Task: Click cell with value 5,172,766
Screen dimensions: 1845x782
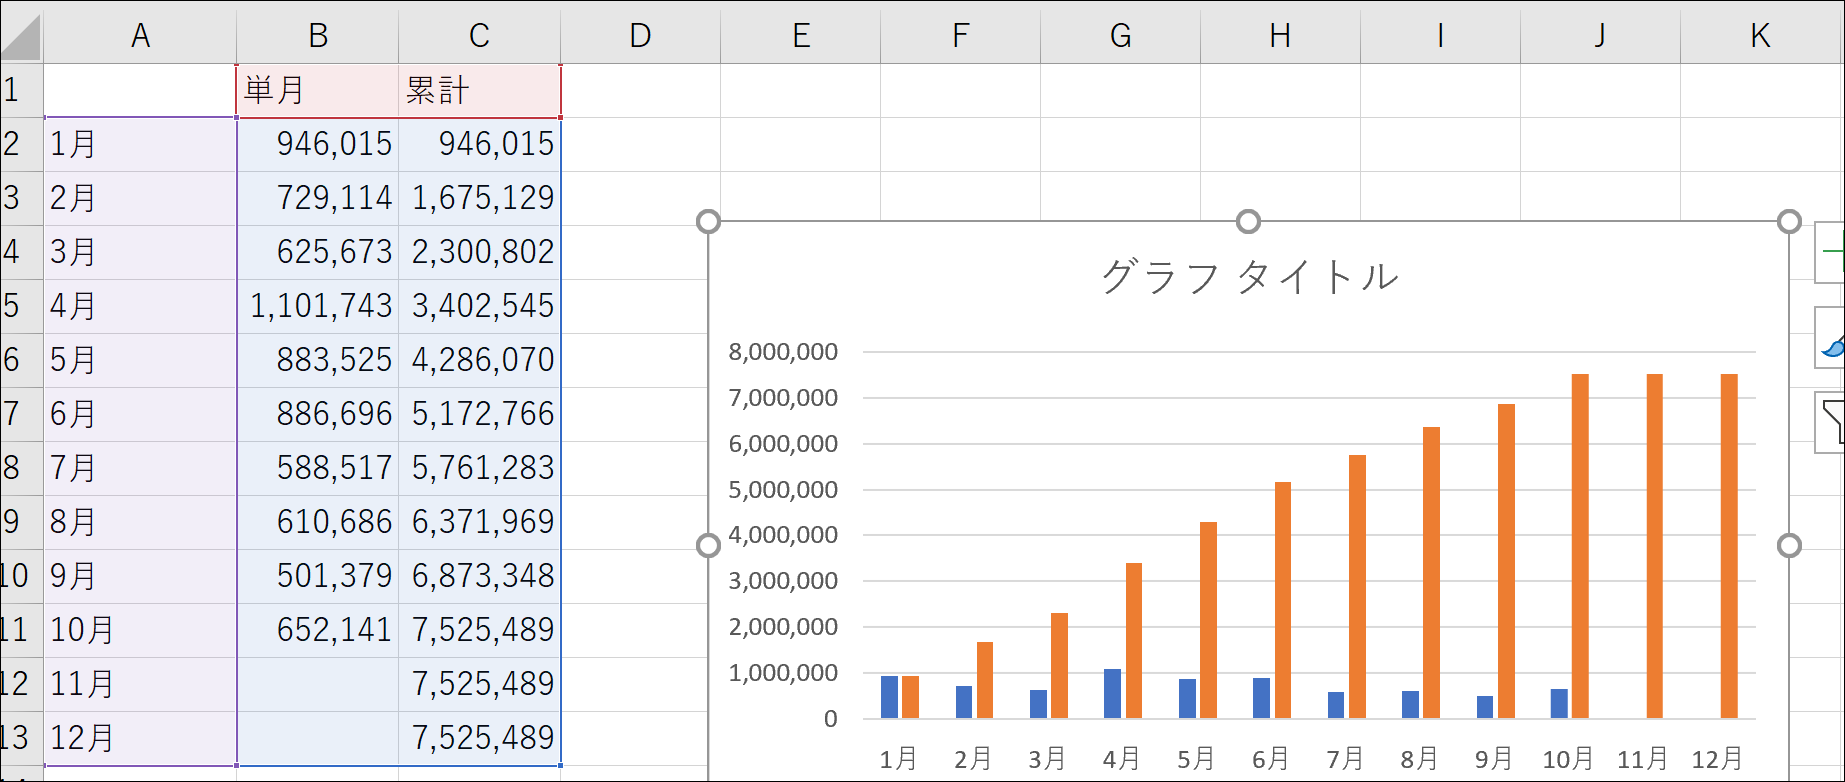Action: pos(479,414)
